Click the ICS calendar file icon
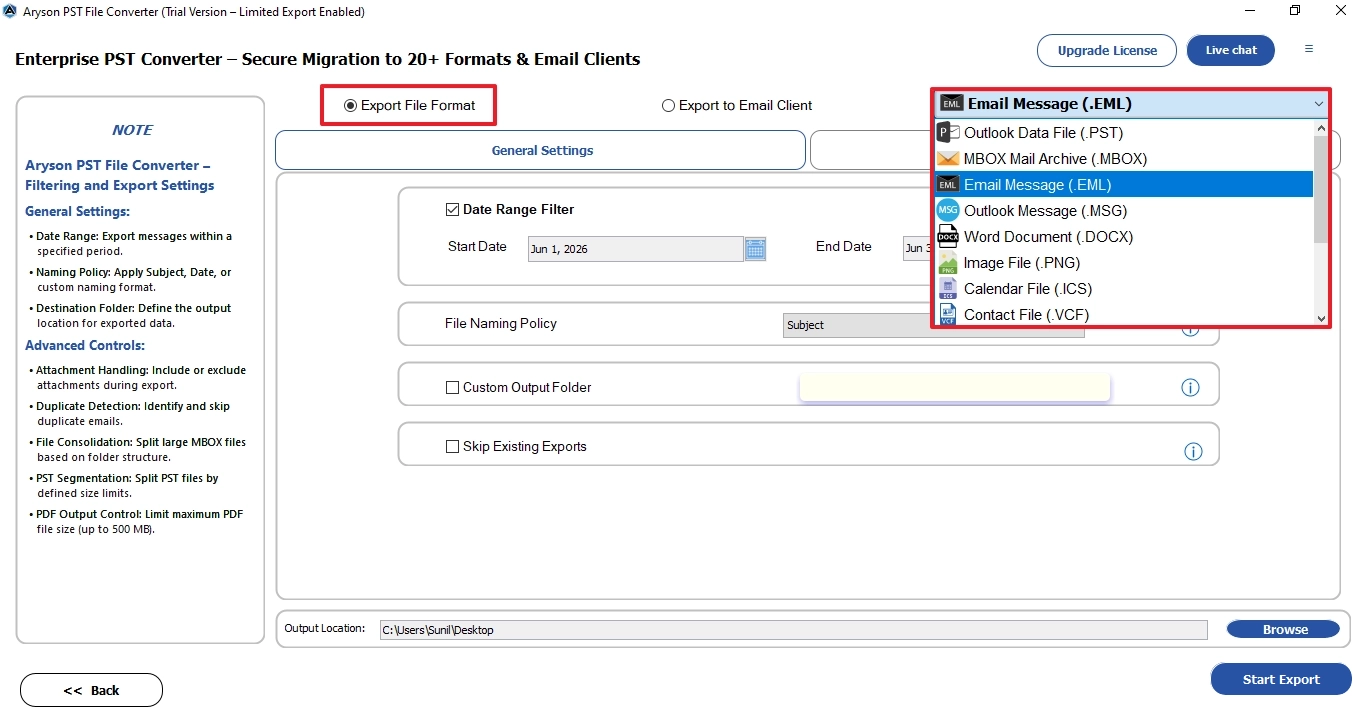The width and height of the screenshot is (1366, 728). click(947, 288)
